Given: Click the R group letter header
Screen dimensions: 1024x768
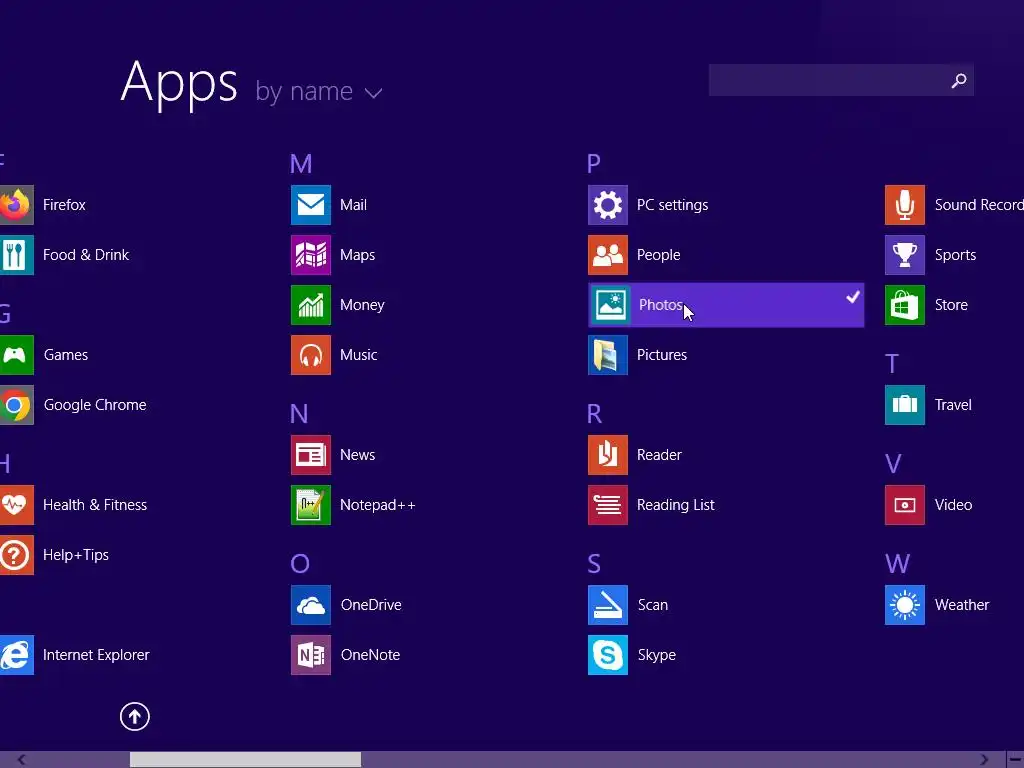Looking at the screenshot, I should [594, 414].
